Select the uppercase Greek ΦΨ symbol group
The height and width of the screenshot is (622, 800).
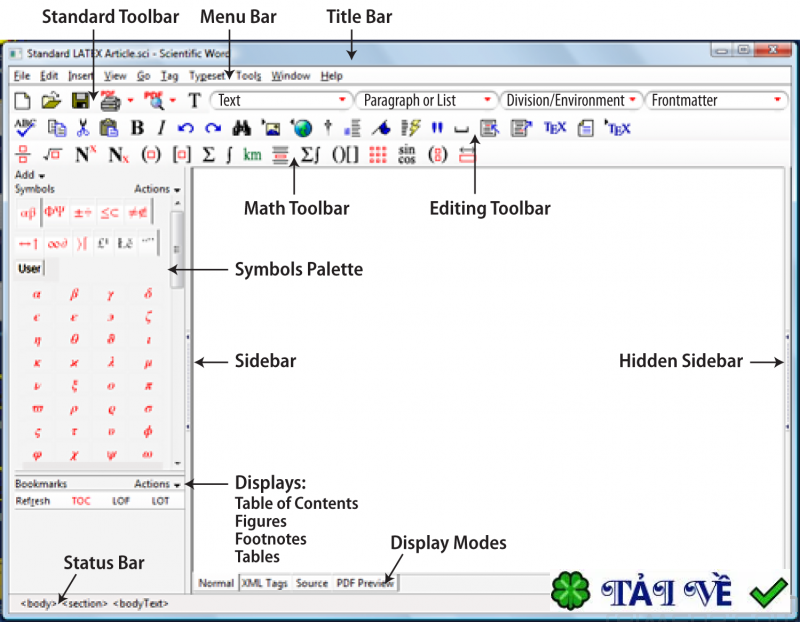tap(54, 212)
